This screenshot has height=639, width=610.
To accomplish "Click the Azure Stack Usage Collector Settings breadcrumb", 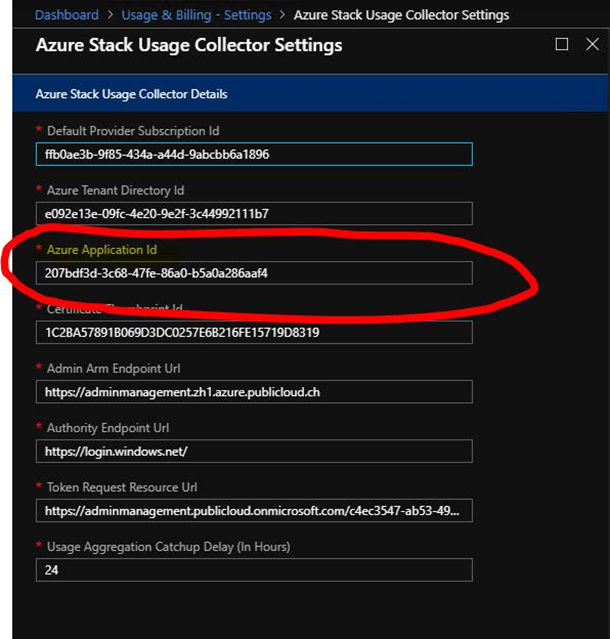I will [x=401, y=15].
